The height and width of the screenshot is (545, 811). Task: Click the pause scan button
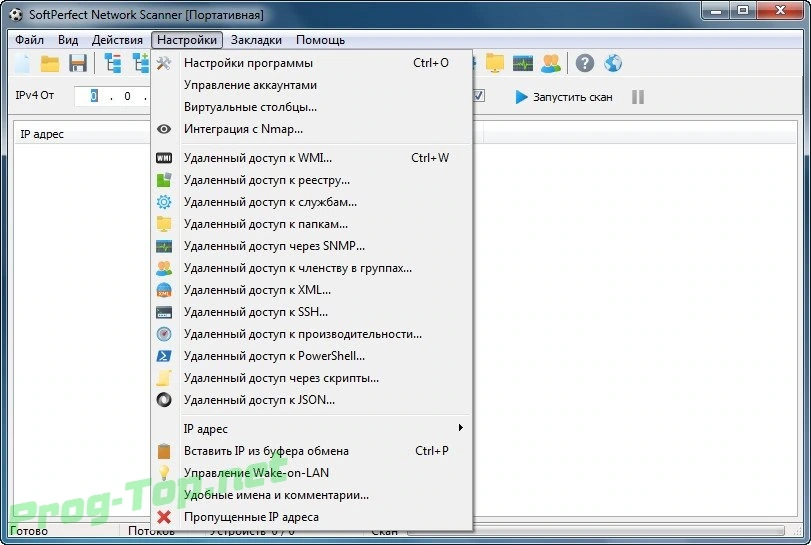pos(638,97)
